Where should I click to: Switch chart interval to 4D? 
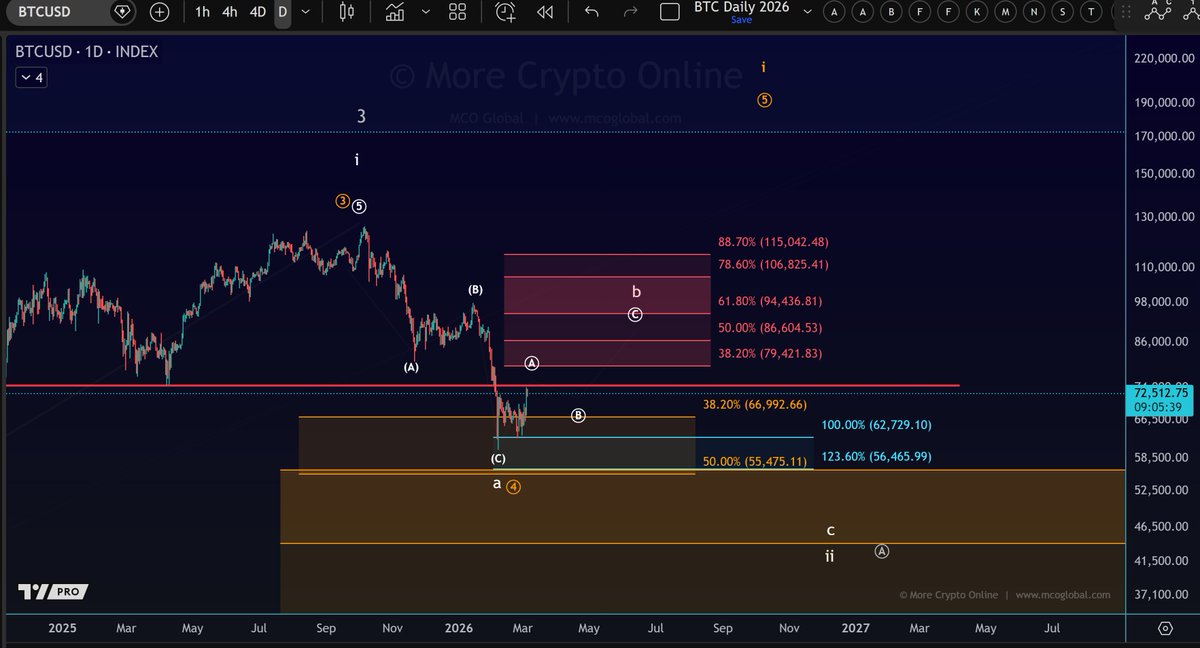[x=258, y=12]
